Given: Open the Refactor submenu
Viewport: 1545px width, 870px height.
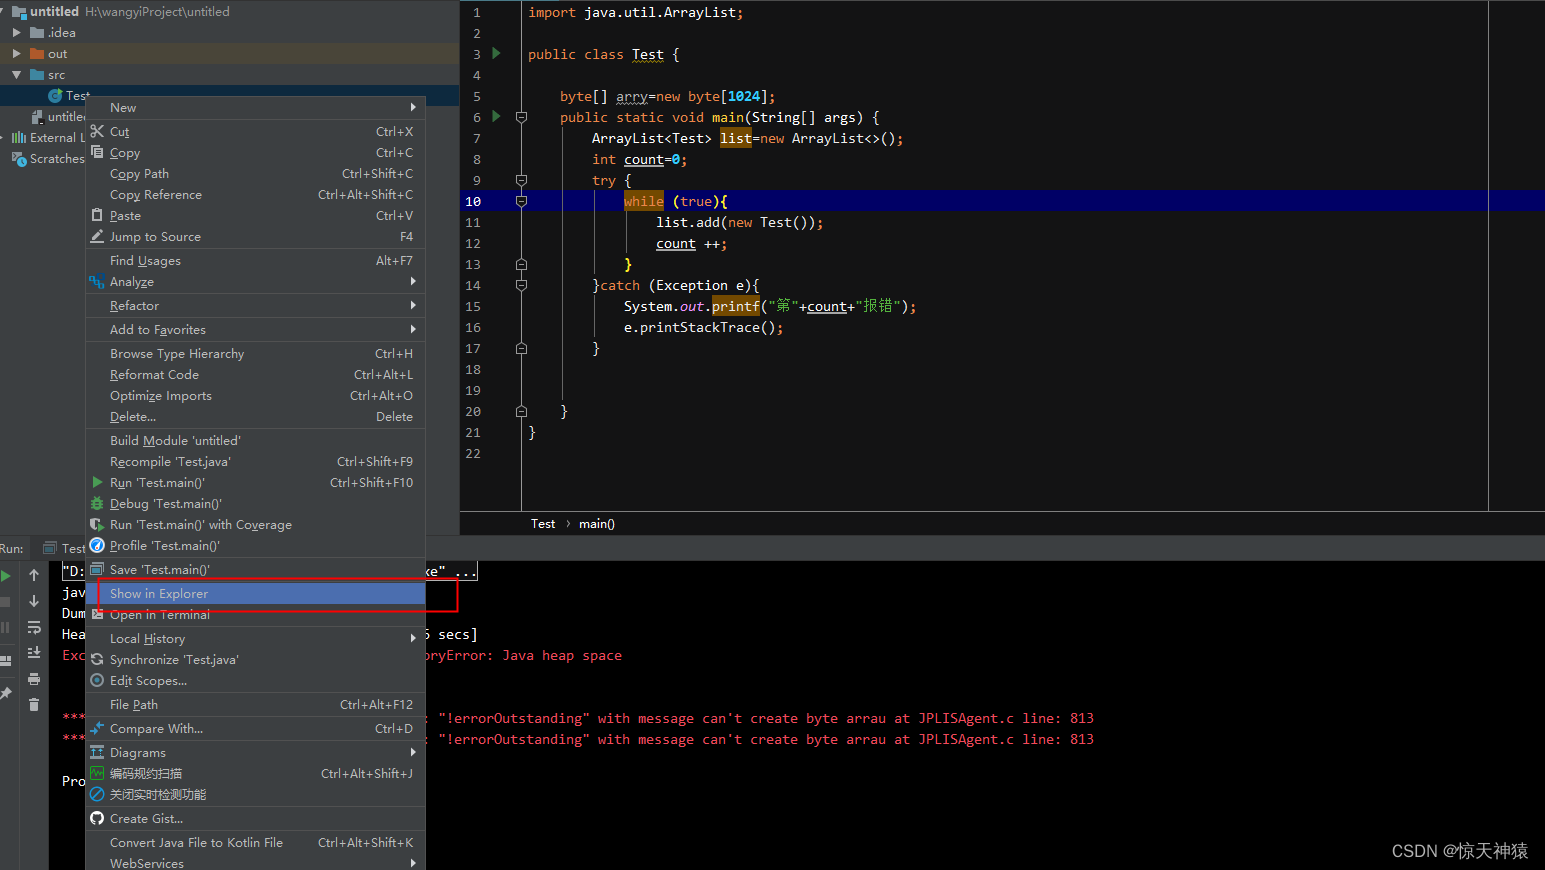Looking at the screenshot, I should (x=255, y=305).
